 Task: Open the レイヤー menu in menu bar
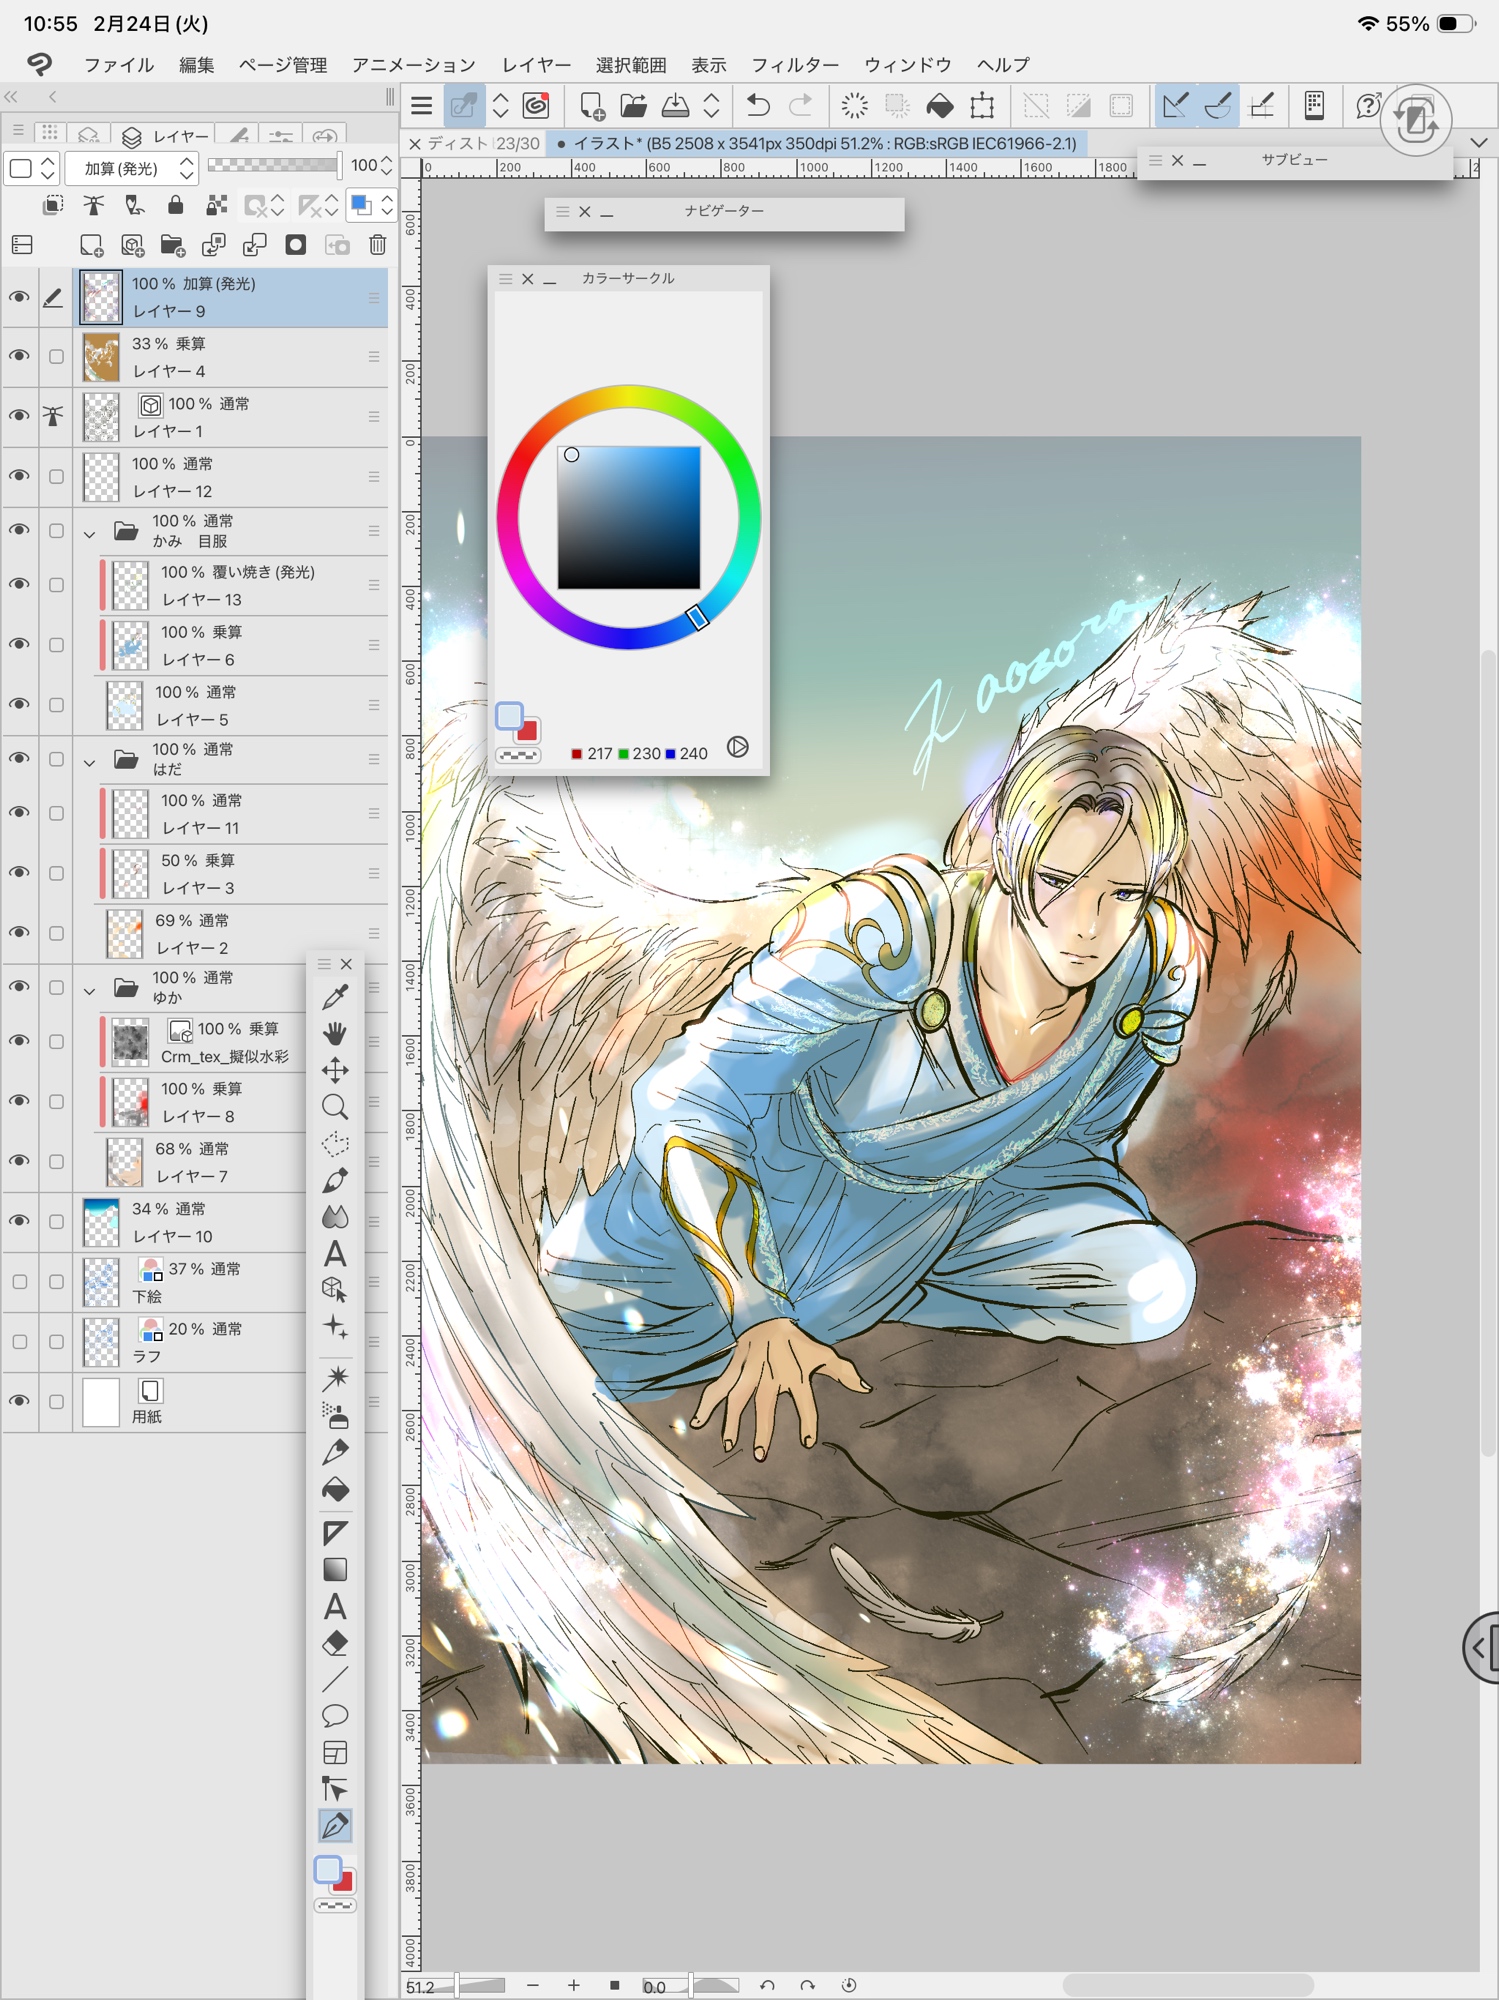click(536, 65)
